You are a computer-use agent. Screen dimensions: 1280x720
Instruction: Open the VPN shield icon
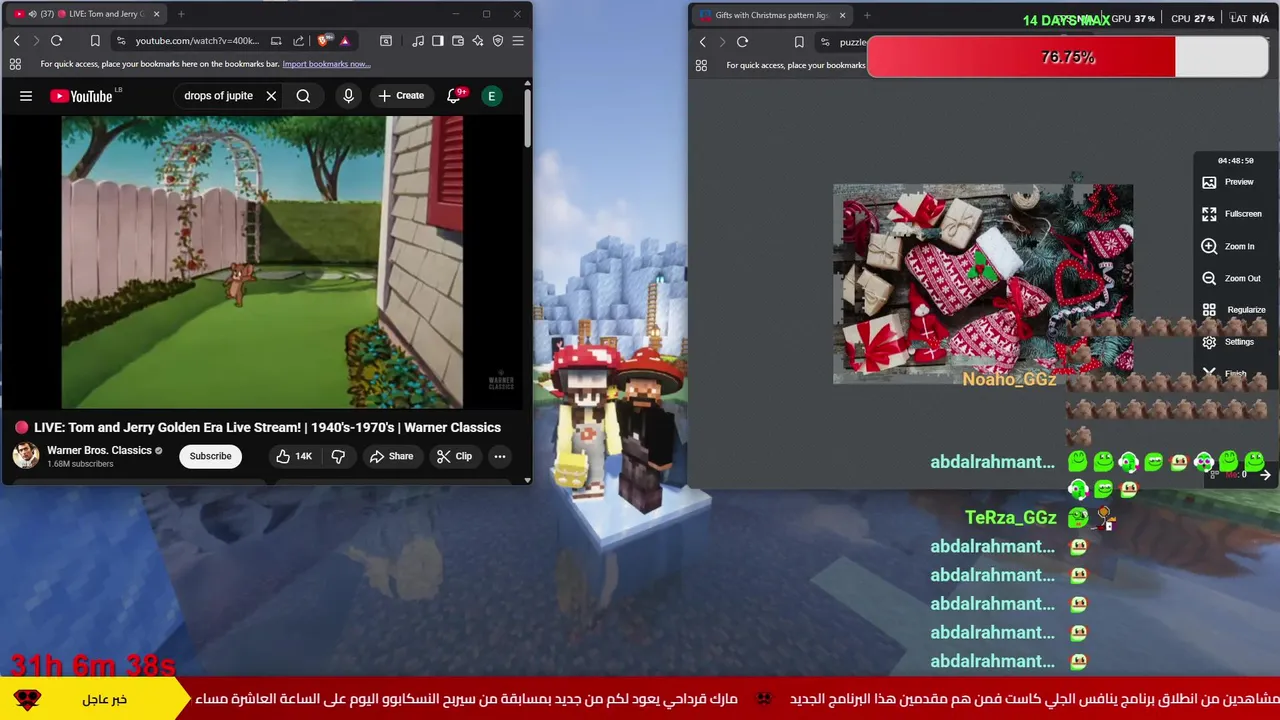498,41
